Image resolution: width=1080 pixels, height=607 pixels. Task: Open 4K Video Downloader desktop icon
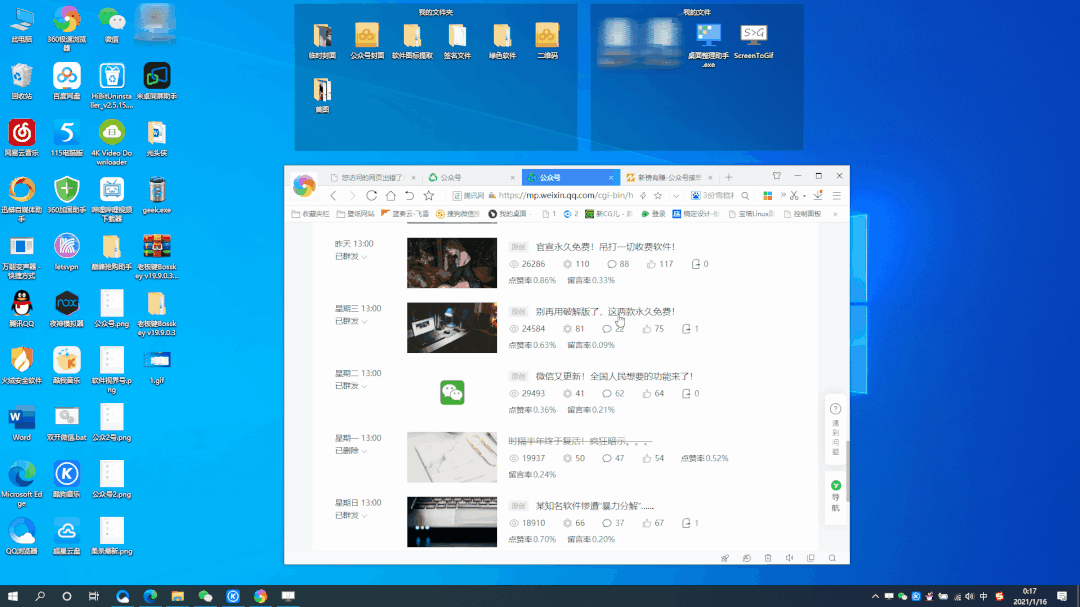[112, 142]
